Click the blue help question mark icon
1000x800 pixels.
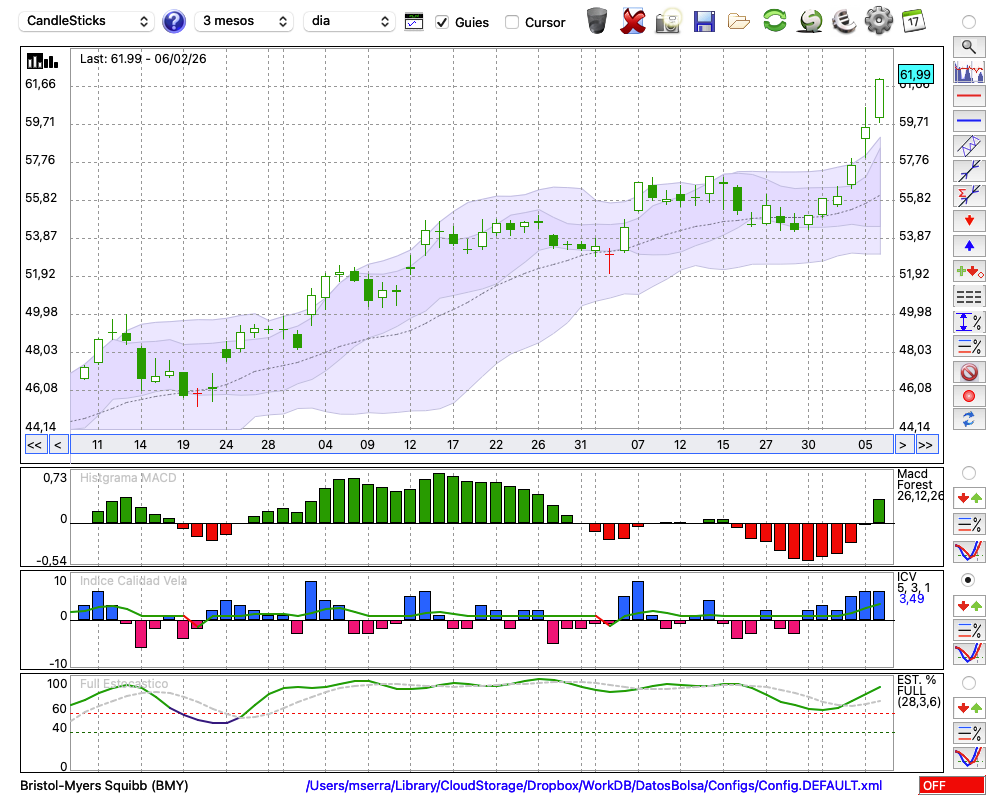173,22
